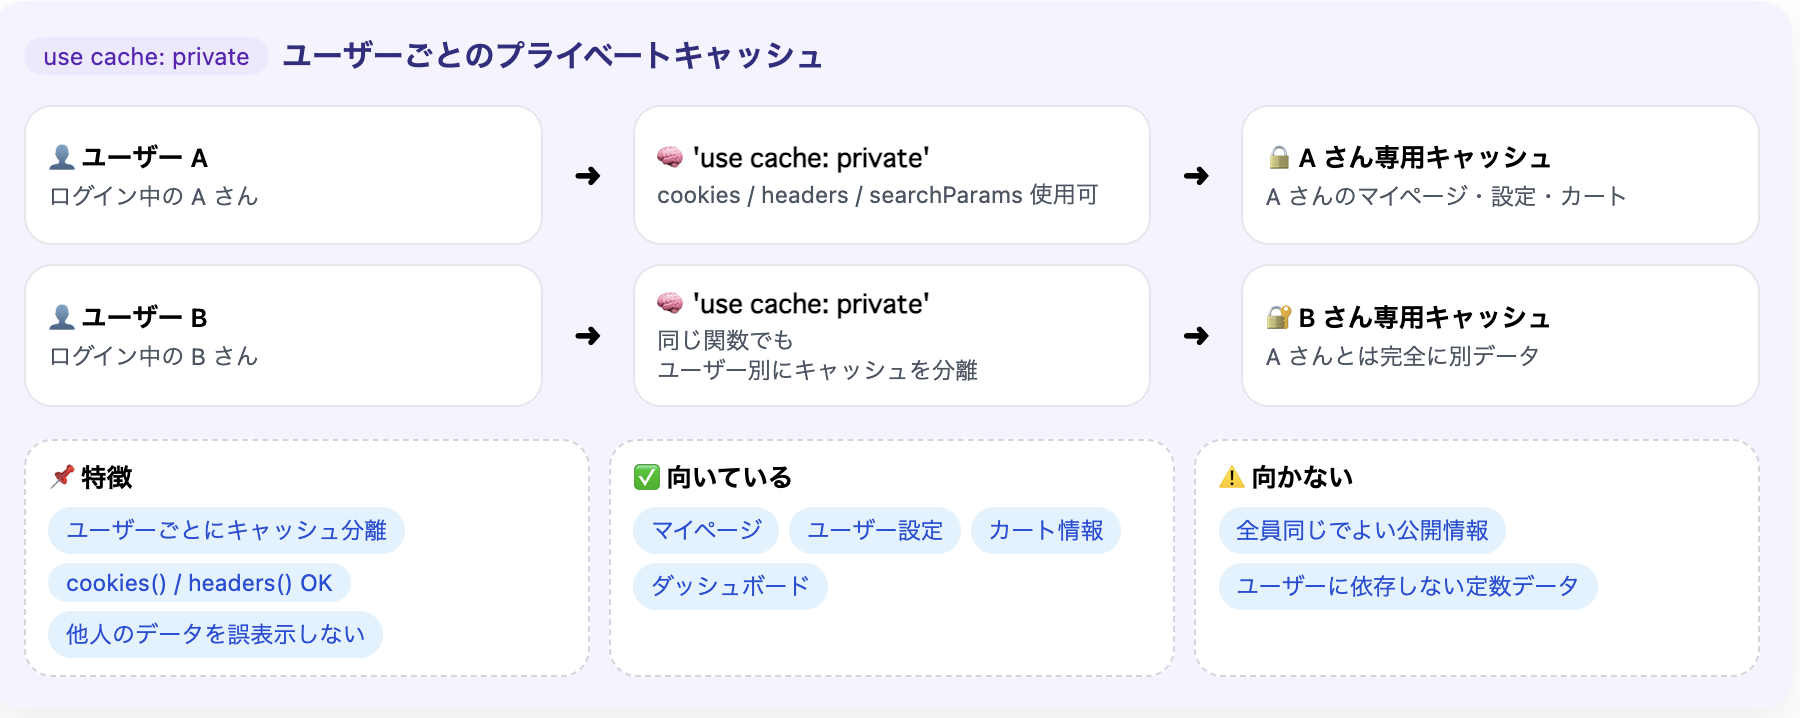Click the ユーザー設定 tag

[875, 530]
